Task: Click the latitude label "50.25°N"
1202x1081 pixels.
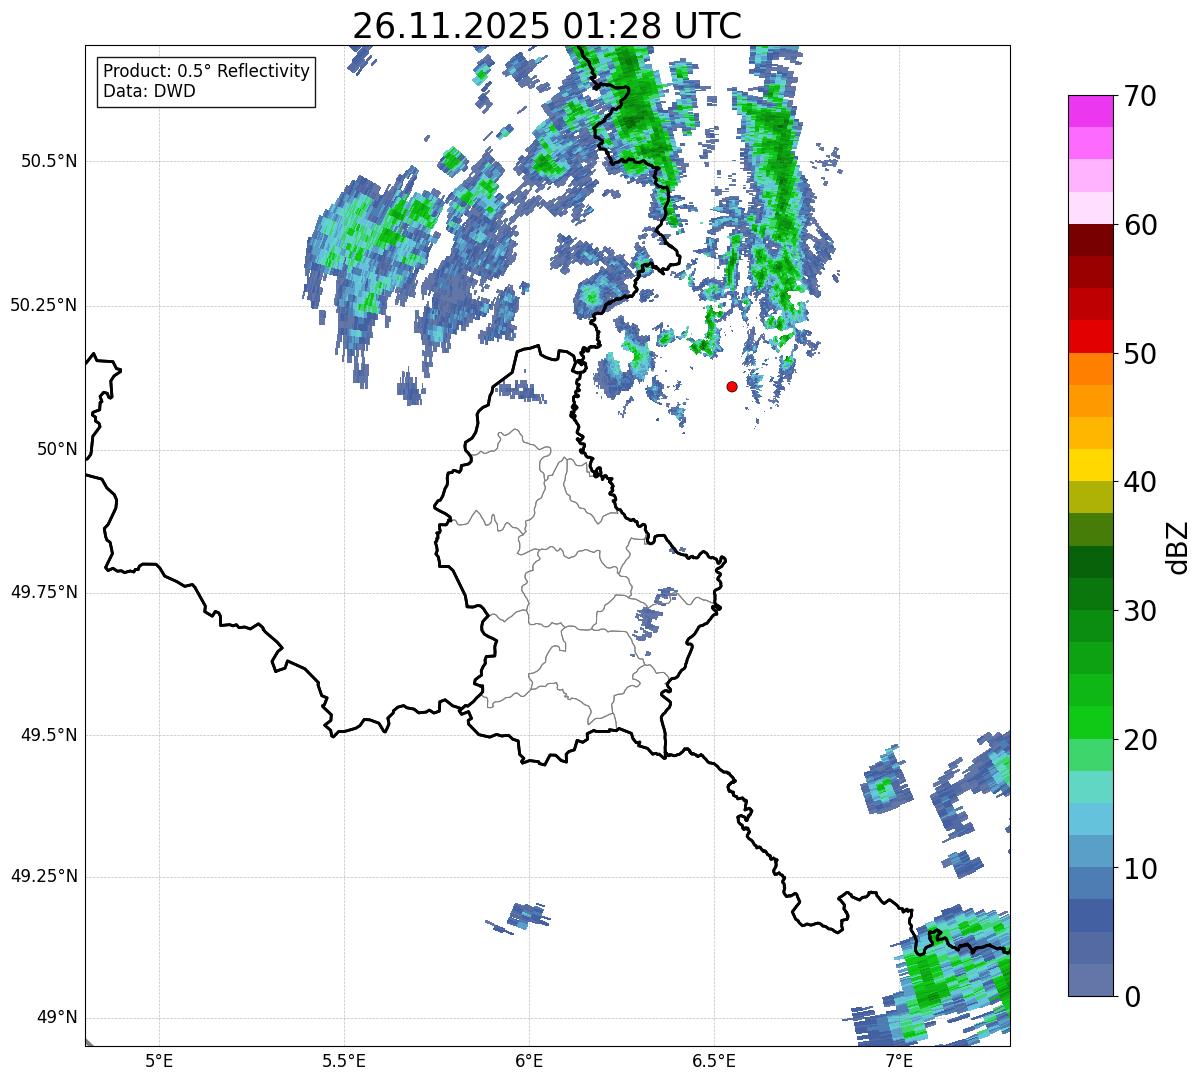Action: pos(43,305)
